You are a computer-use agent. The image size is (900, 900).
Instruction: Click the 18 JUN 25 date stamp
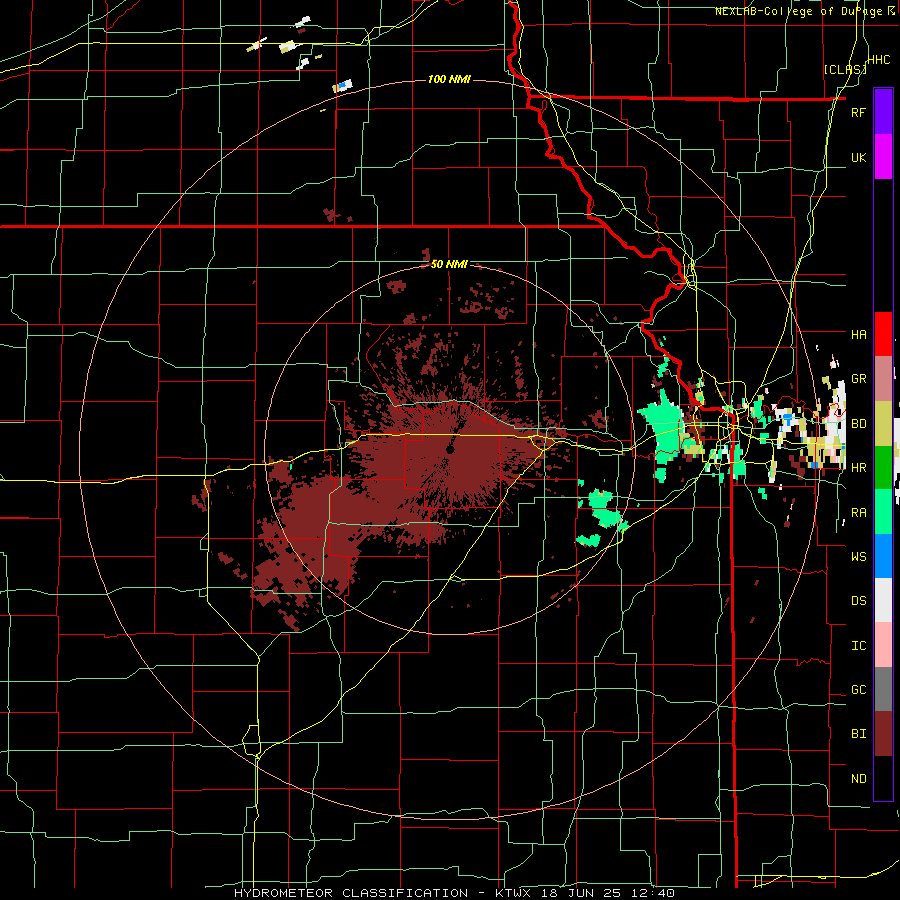(x=580, y=893)
